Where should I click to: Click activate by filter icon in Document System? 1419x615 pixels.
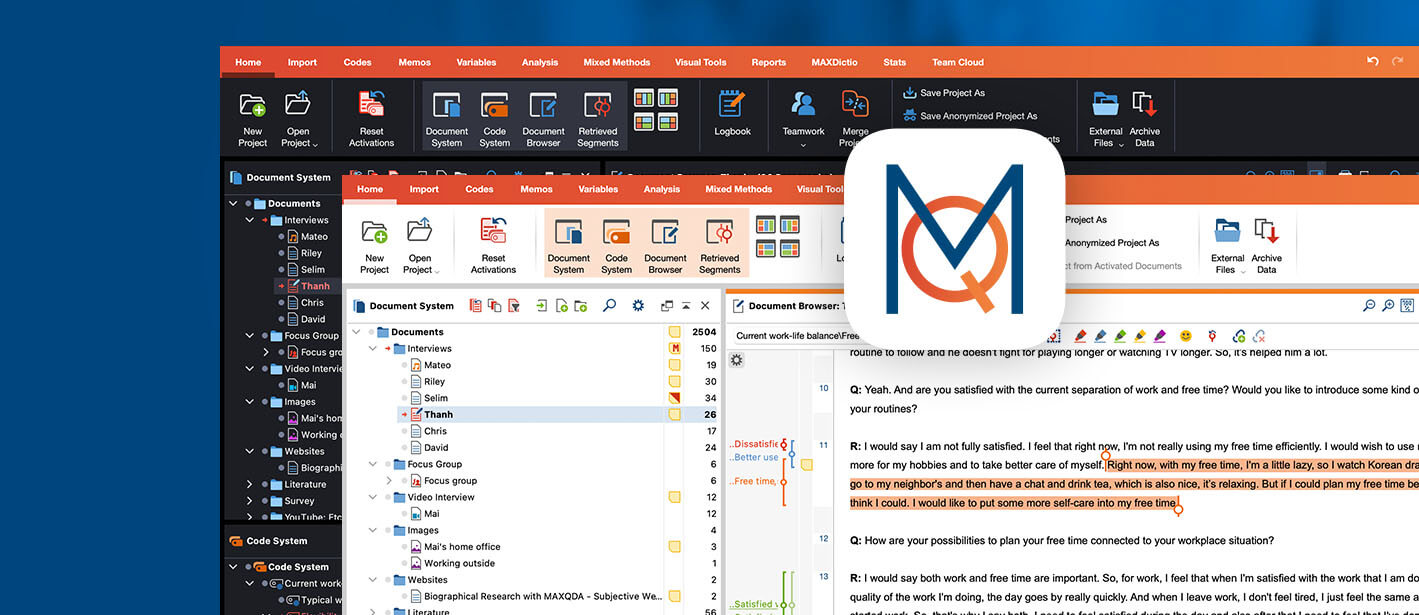point(514,306)
